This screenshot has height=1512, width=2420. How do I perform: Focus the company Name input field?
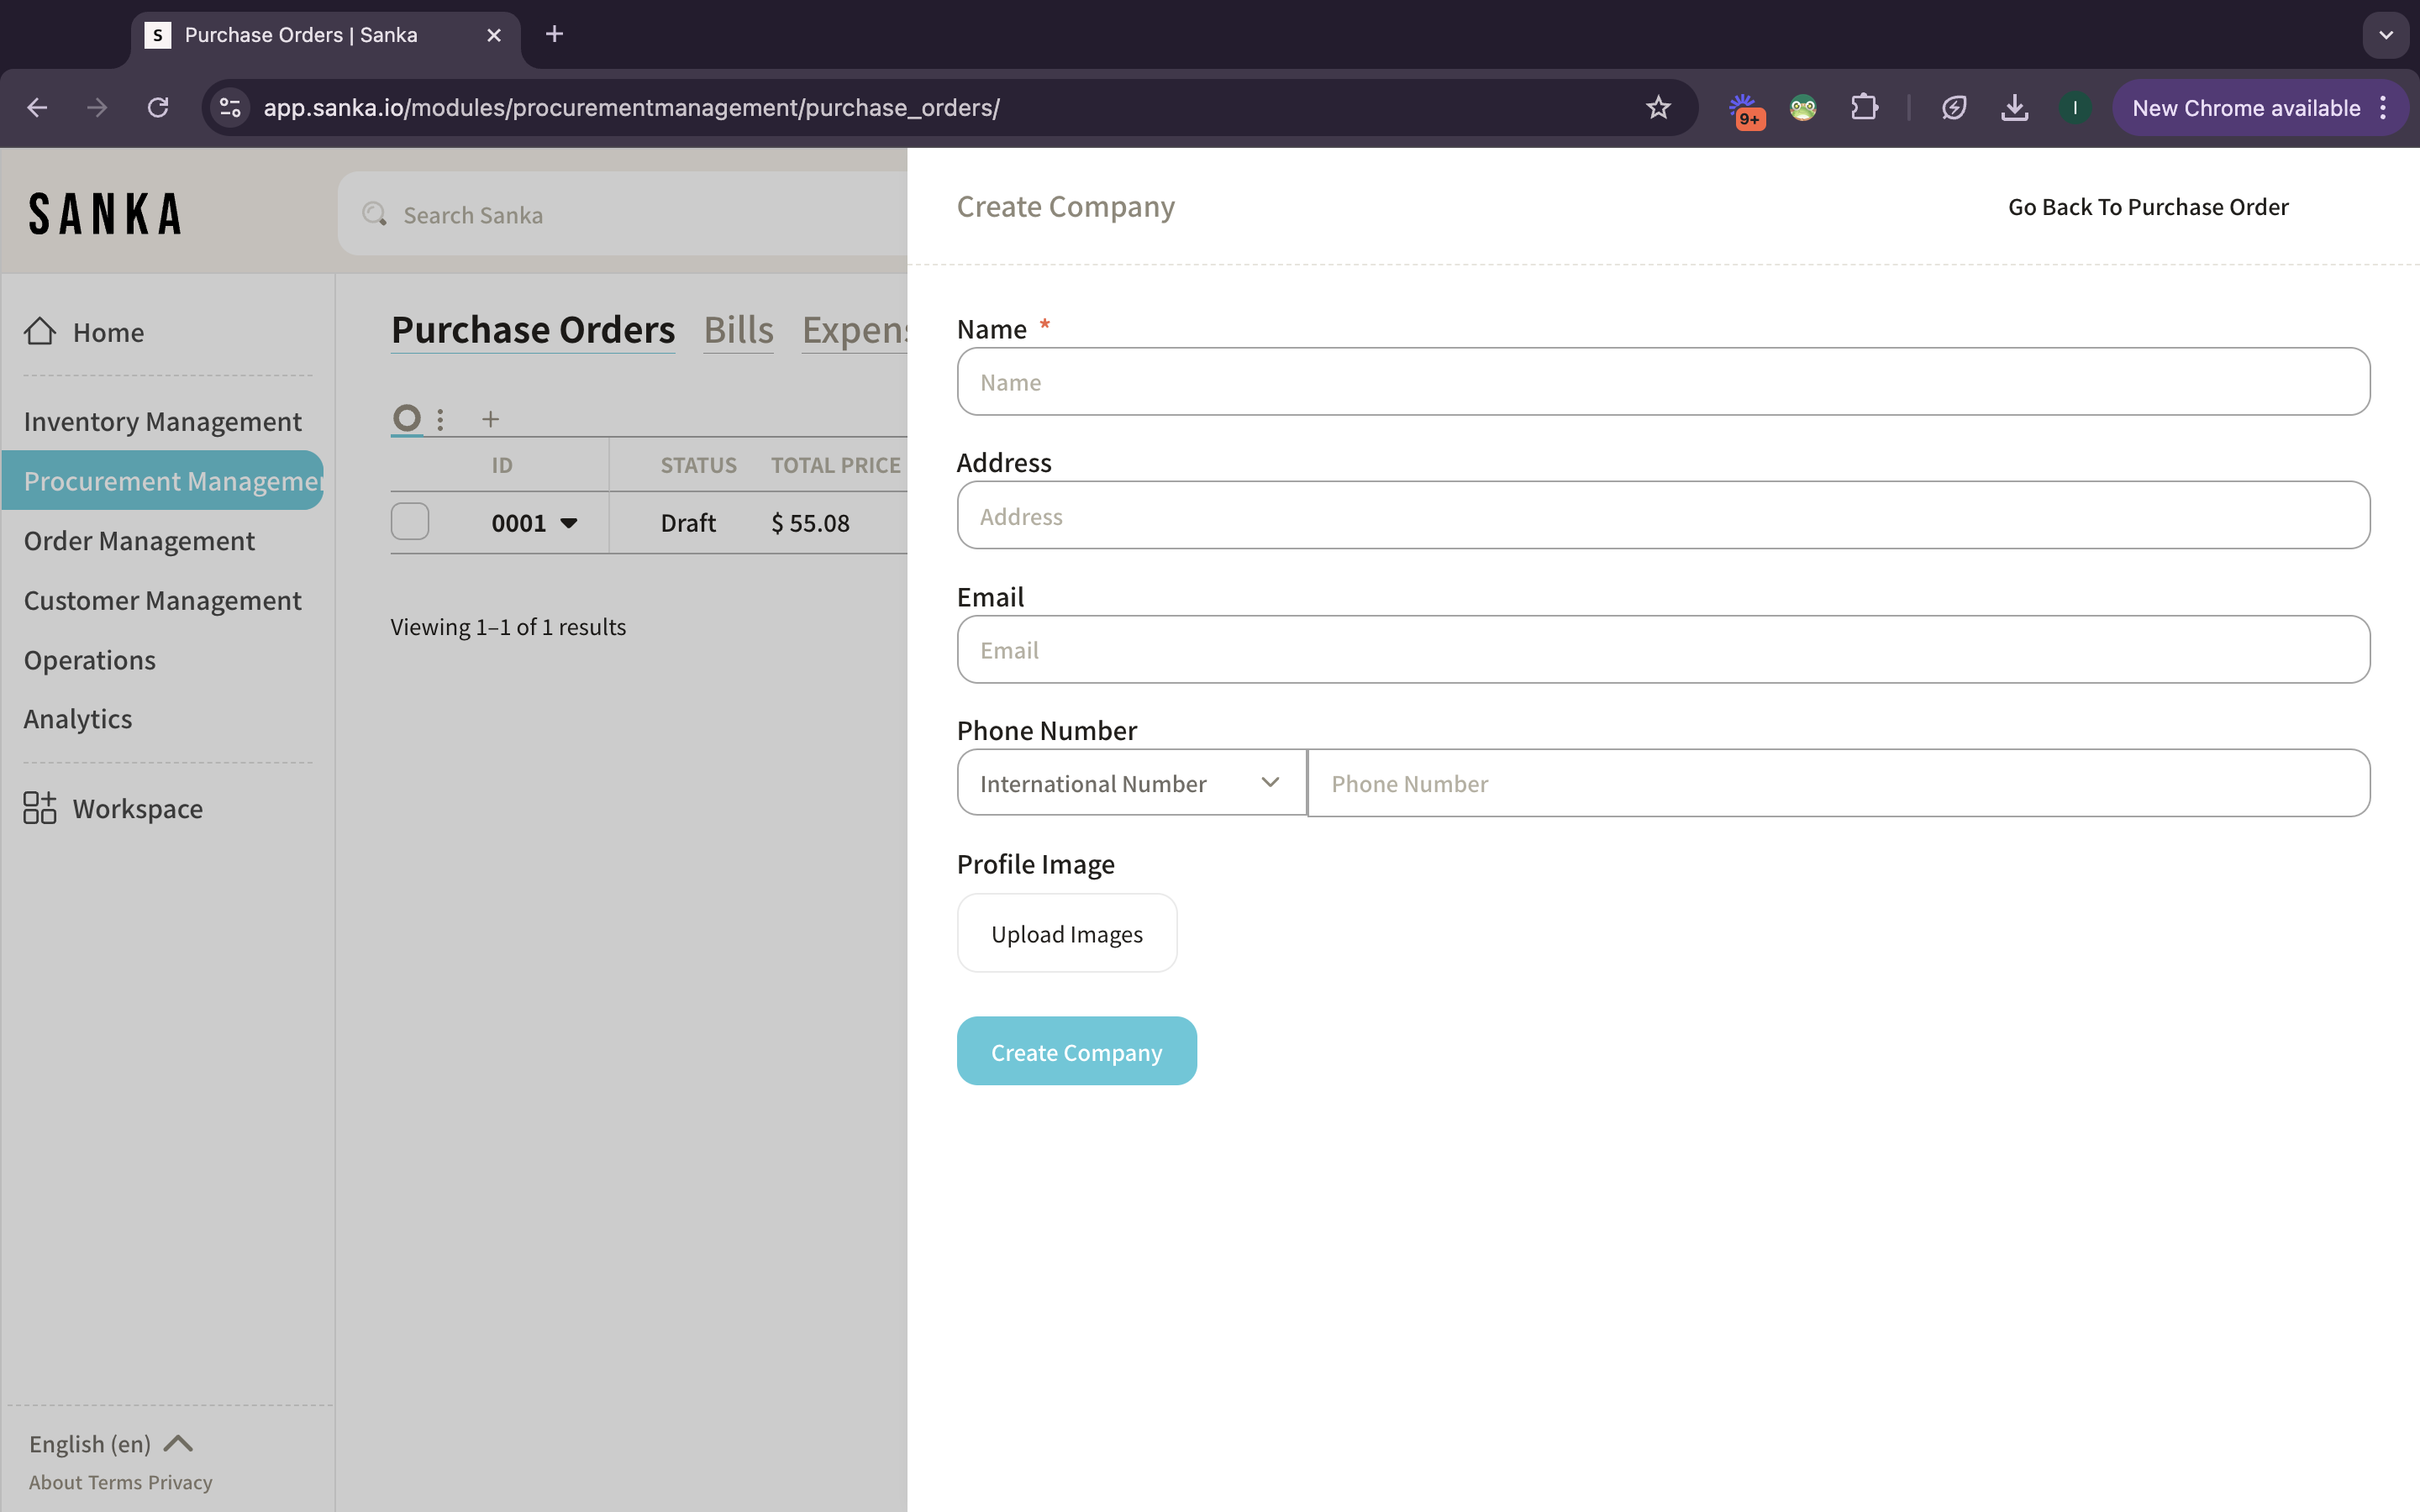(x=1662, y=382)
